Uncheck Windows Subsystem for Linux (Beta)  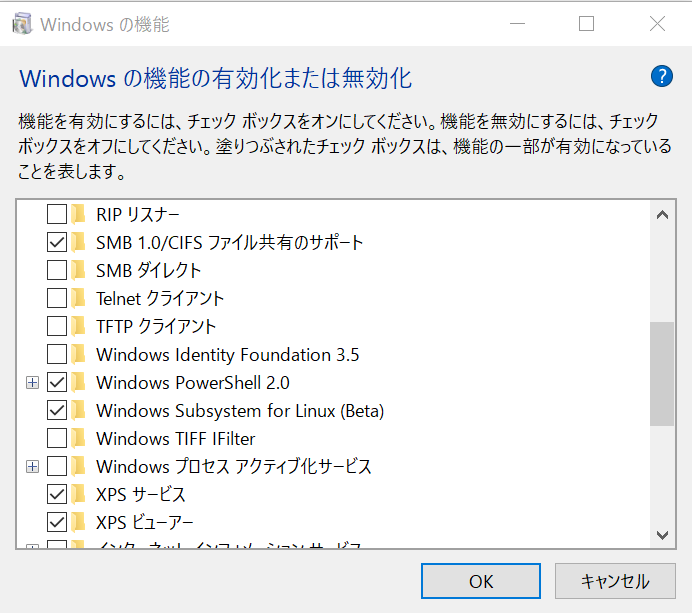point(57,410)
